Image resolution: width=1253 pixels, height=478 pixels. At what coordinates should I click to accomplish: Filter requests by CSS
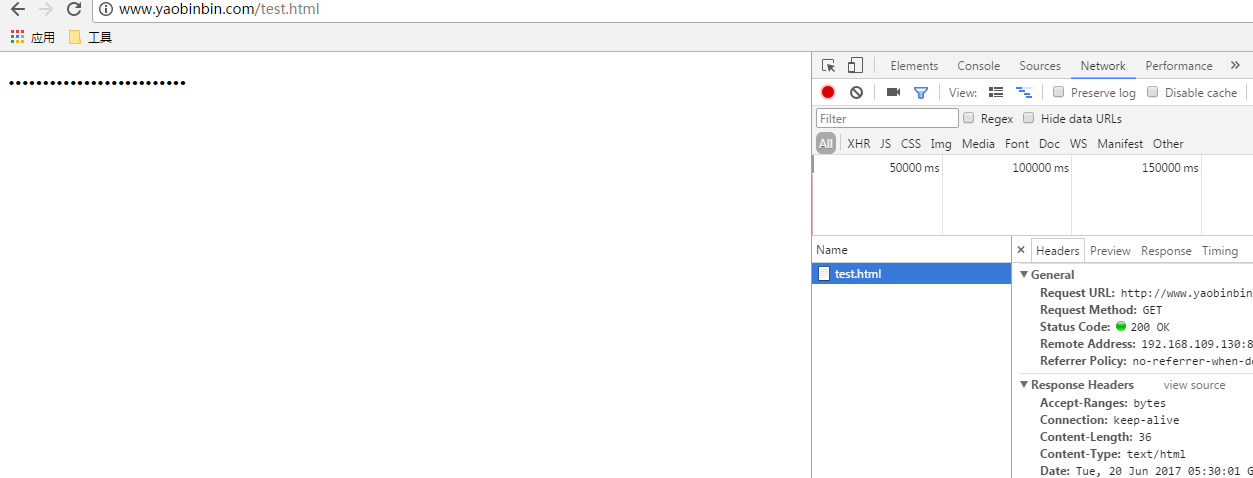pos(911,144)
